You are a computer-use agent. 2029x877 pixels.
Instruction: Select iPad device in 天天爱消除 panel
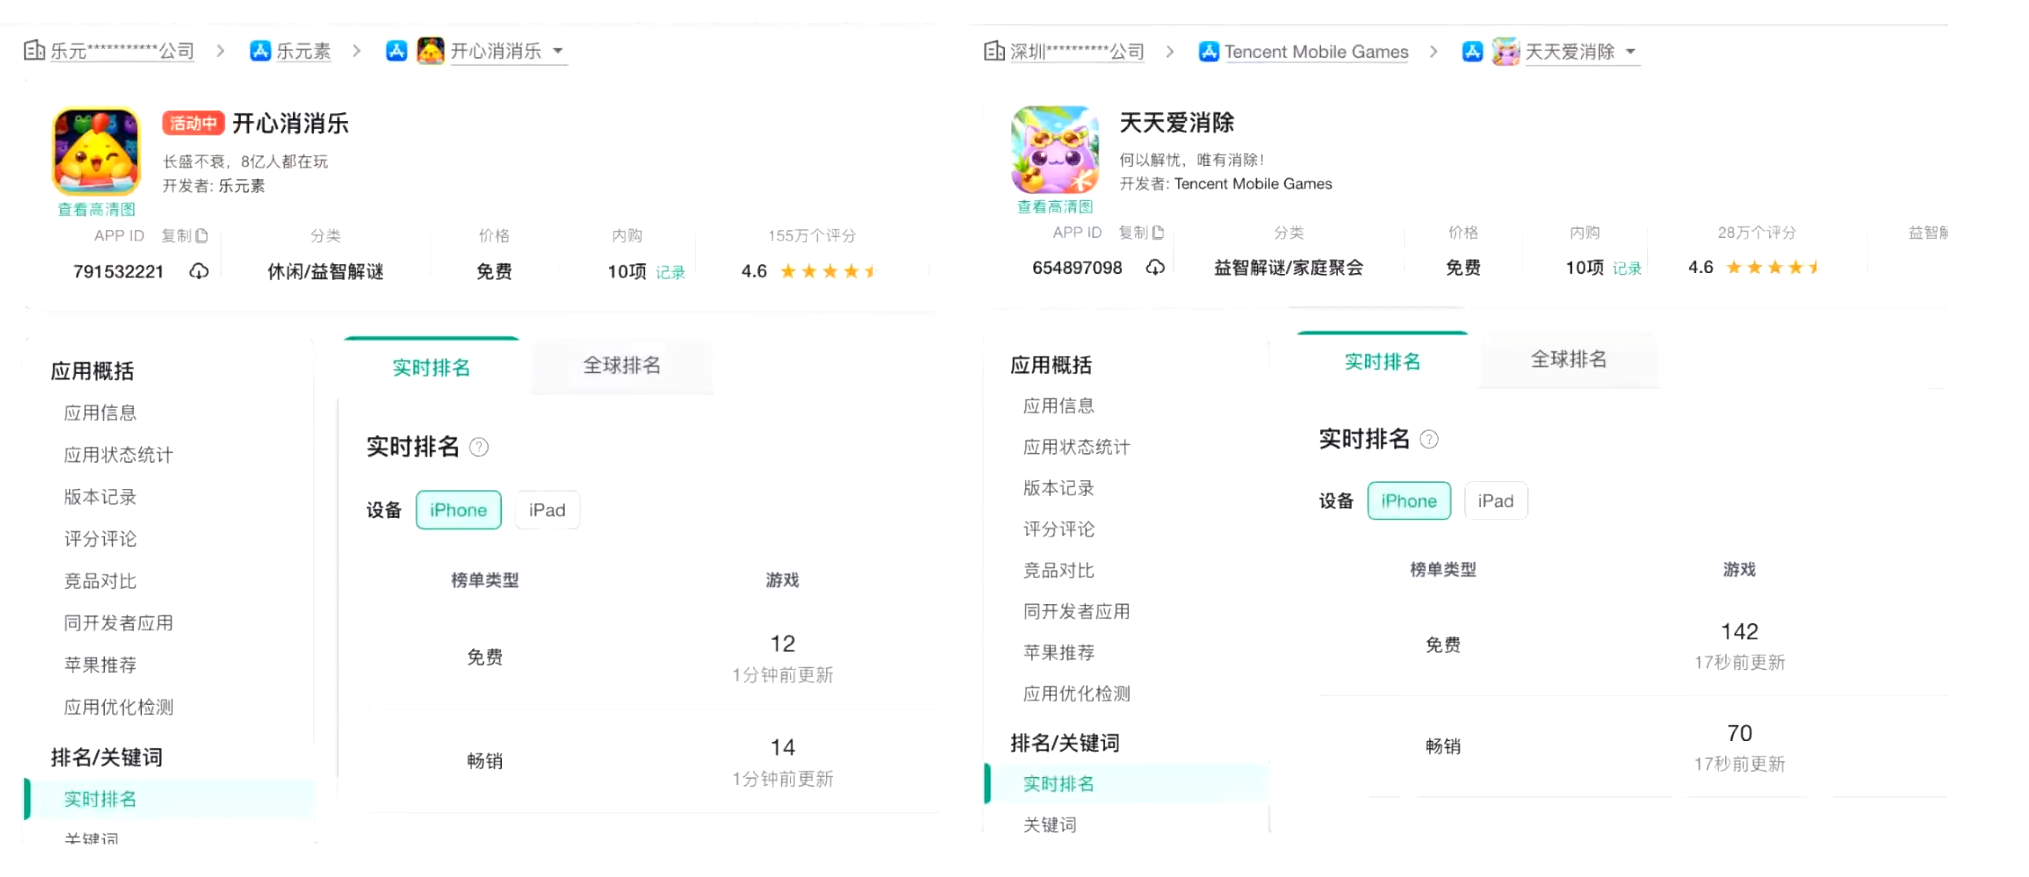pos(1495,501)
